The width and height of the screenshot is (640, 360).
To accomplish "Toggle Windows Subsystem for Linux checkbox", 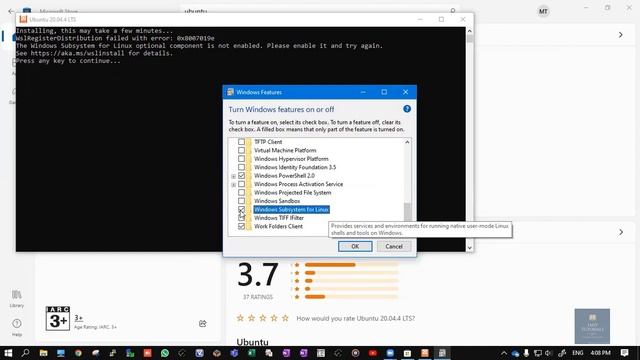I will click(241, 209).
